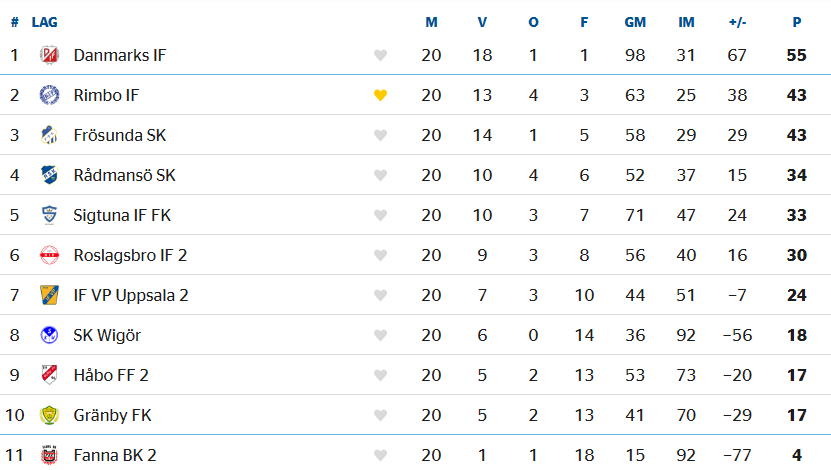Mark Frösunda SK as favorite
The image size is (831, 470).
380,135
